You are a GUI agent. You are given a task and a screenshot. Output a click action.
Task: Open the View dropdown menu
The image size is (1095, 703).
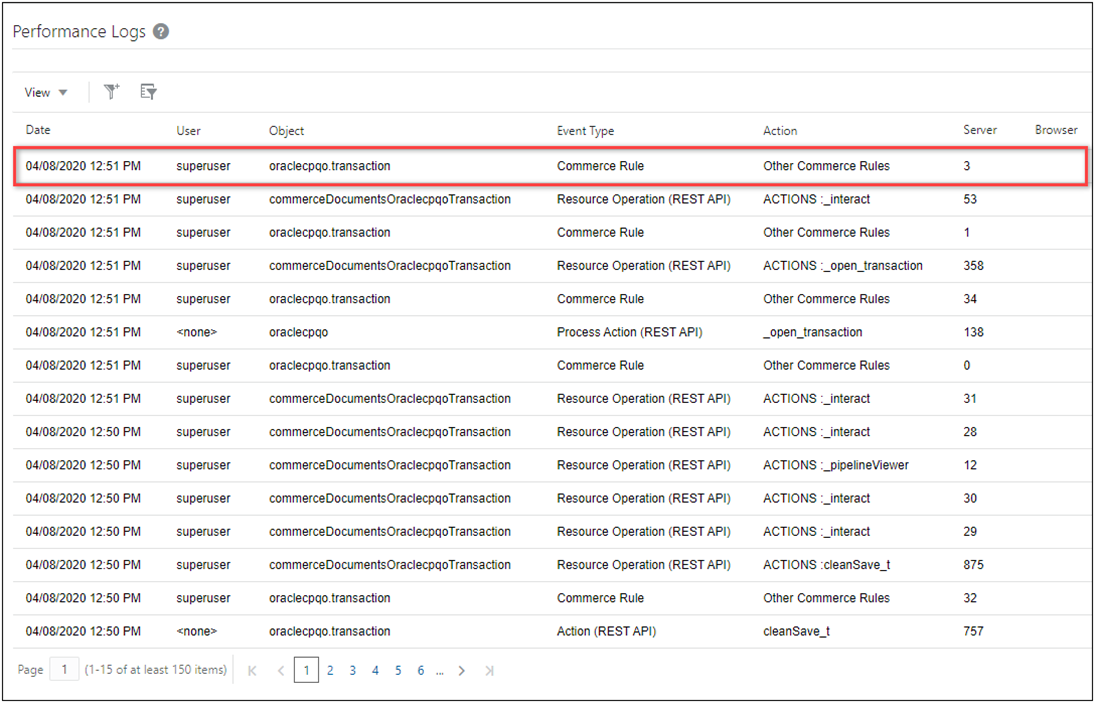[x=44, y=91]
